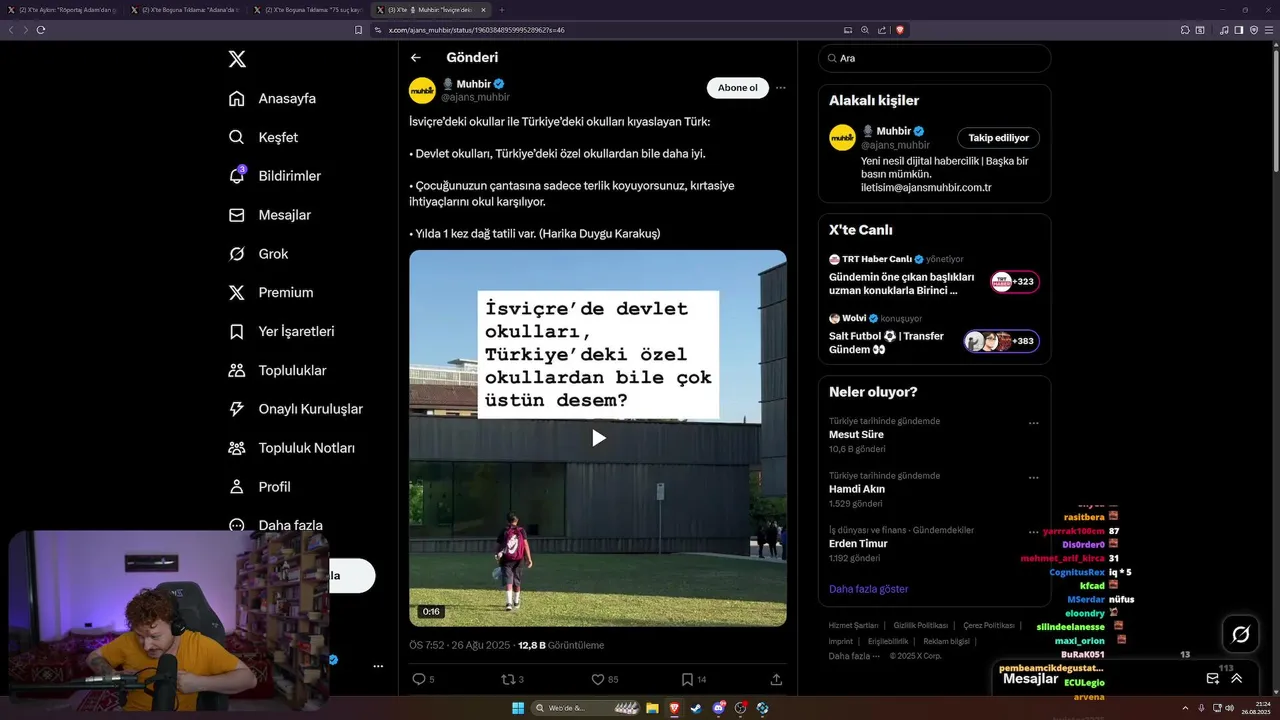
Task: Focus the Ara search field
Action: (x=934, y=58)
